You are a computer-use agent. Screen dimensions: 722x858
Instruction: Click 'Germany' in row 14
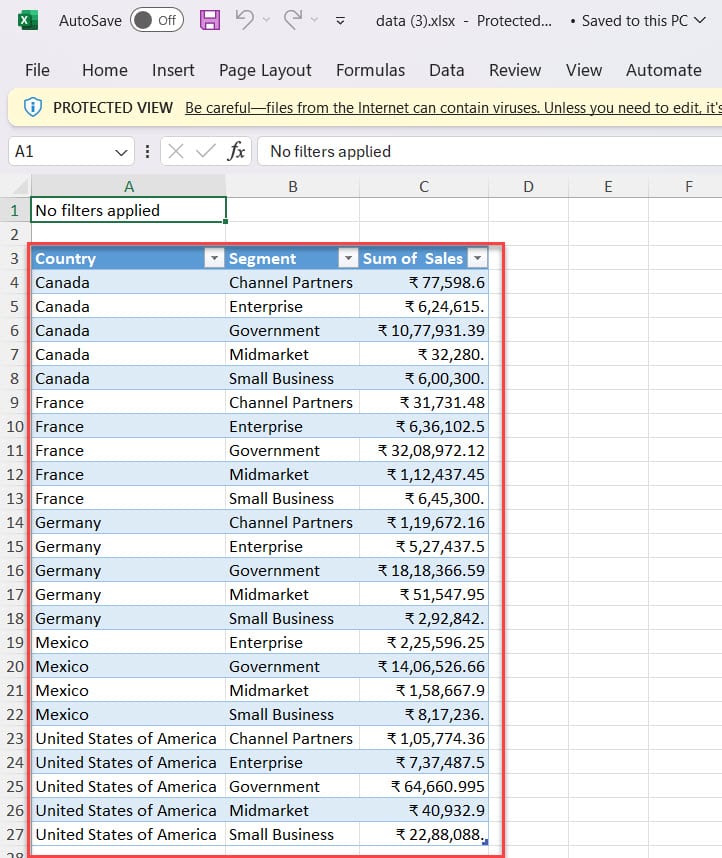click(x=68, y=523)
